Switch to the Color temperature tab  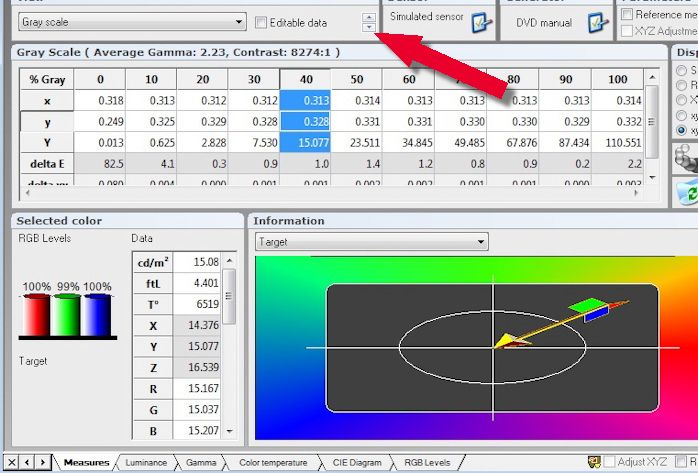coord(273,462)
